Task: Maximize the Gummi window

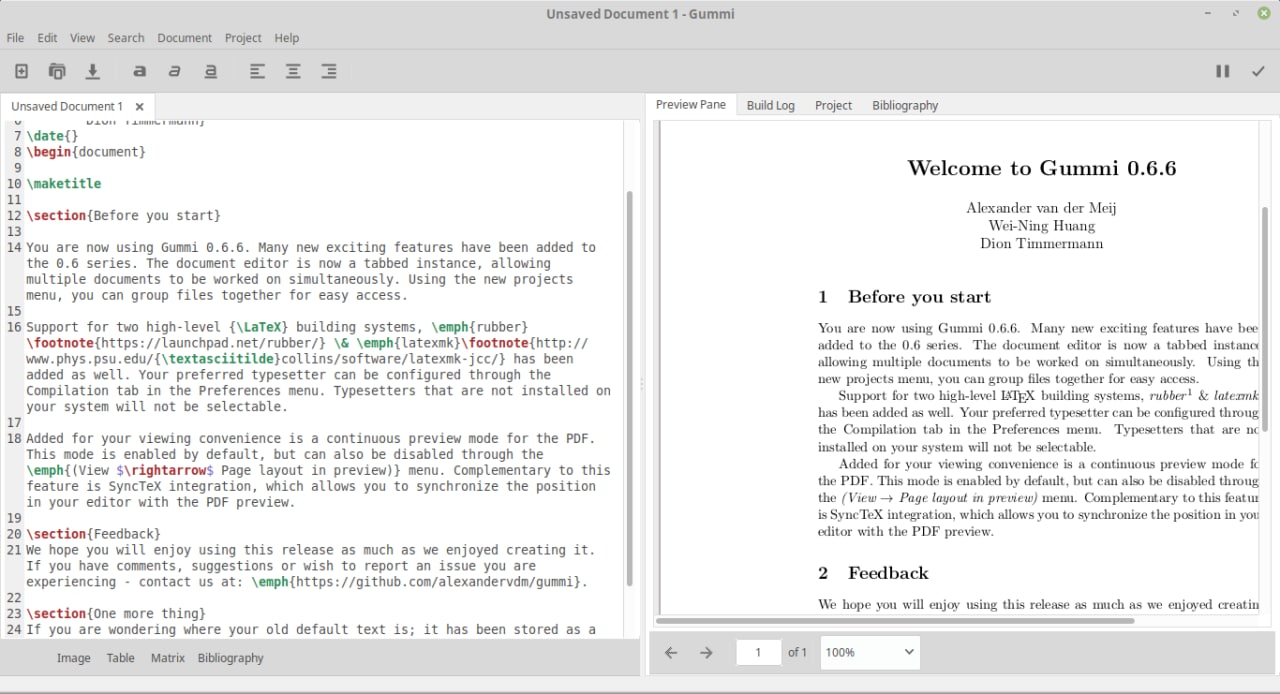Action: 1236,13
